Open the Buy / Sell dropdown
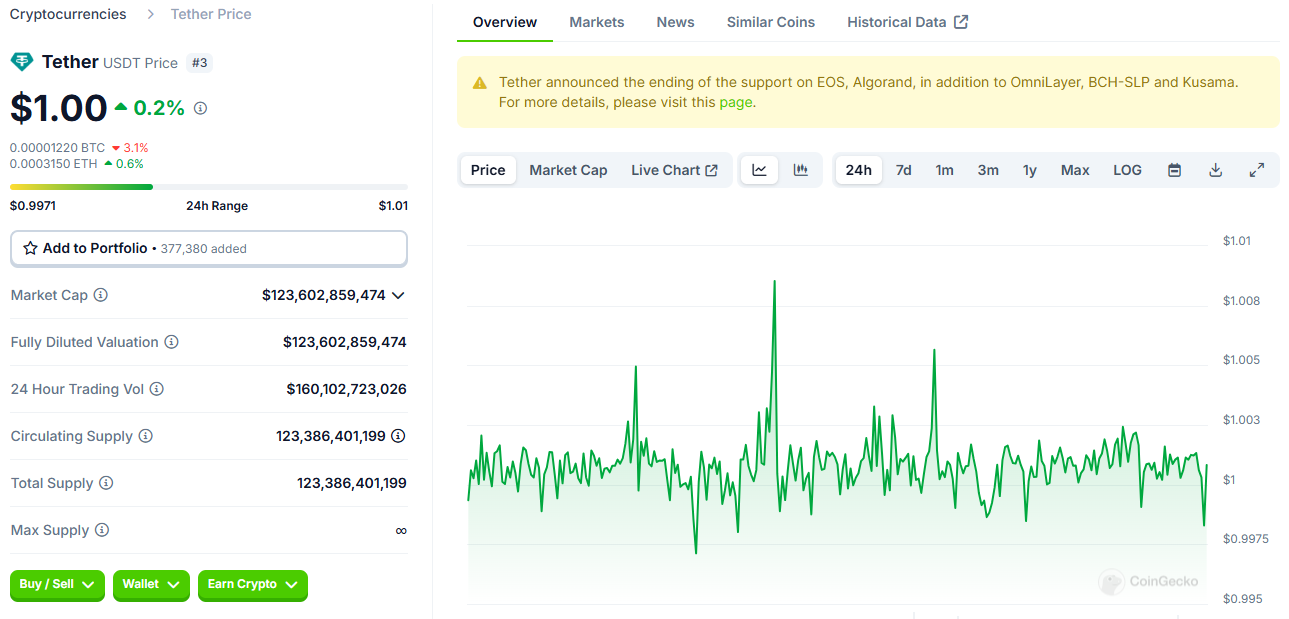 tap(57, 585)
